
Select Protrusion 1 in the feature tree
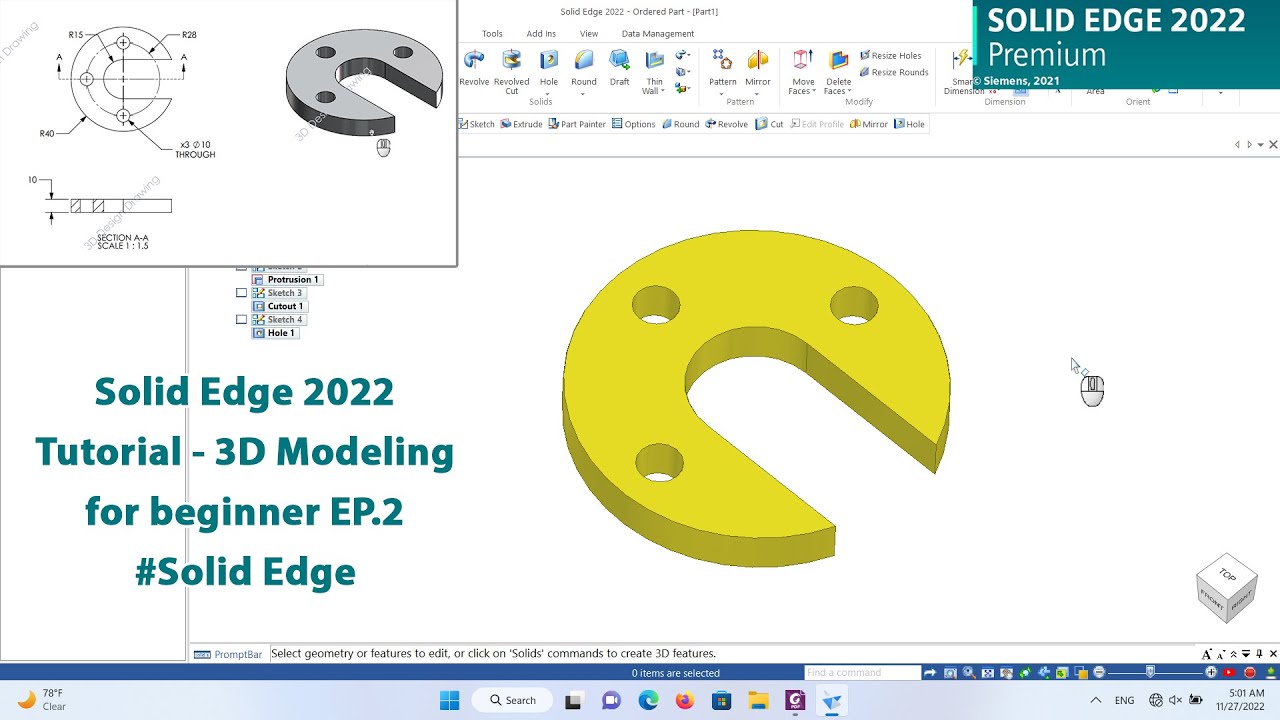(x=286, y=280)
